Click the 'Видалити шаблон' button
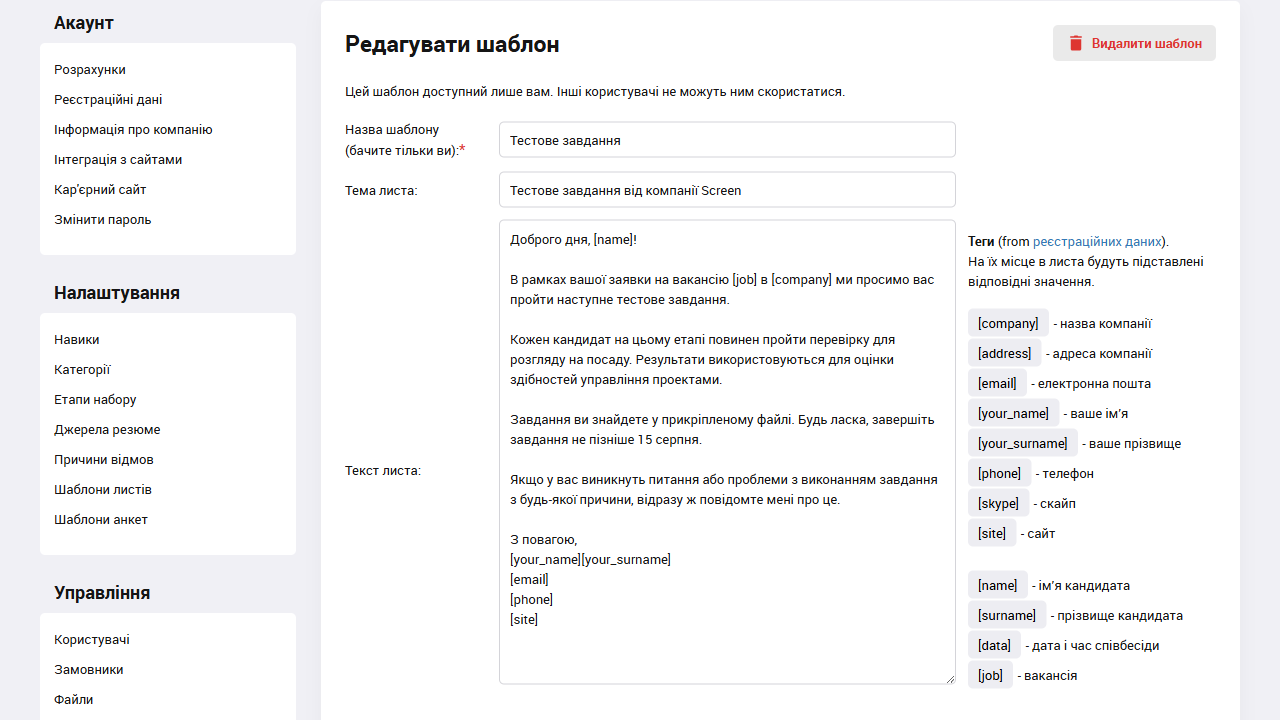 tap(1134, 43)
